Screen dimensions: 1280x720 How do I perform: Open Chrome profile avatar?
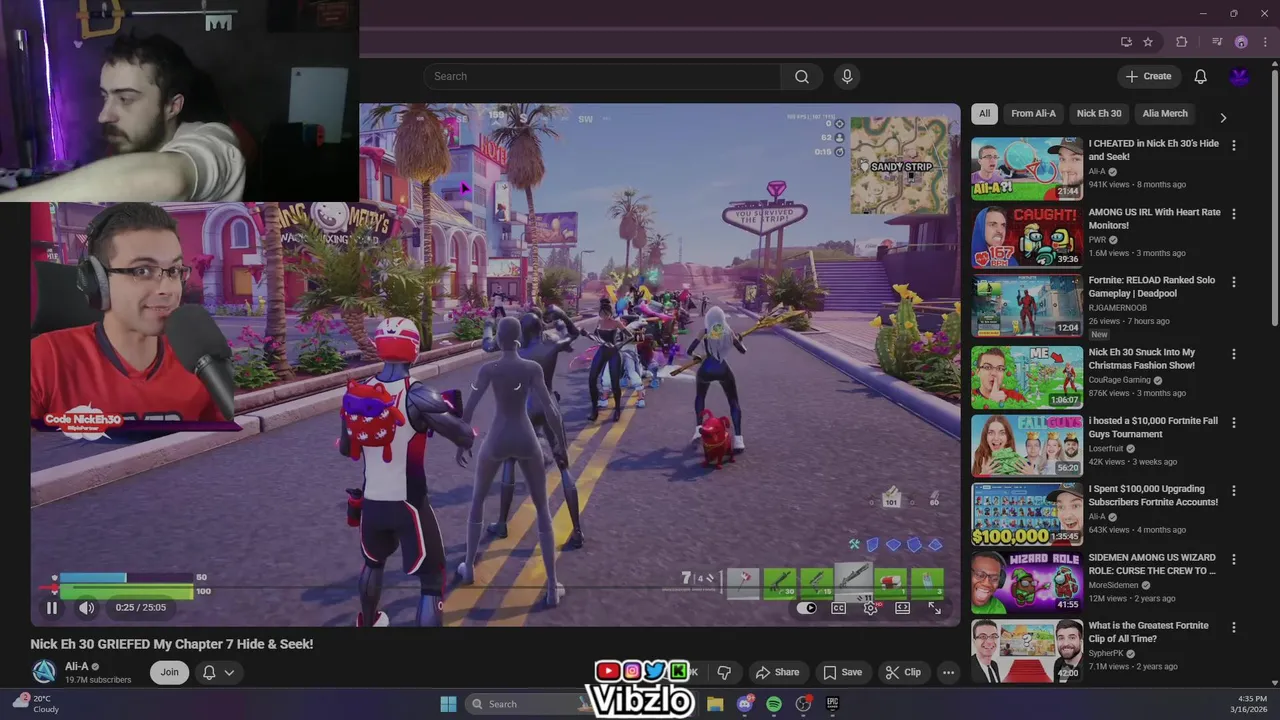pyautogui.click(x=1241, y=42)
